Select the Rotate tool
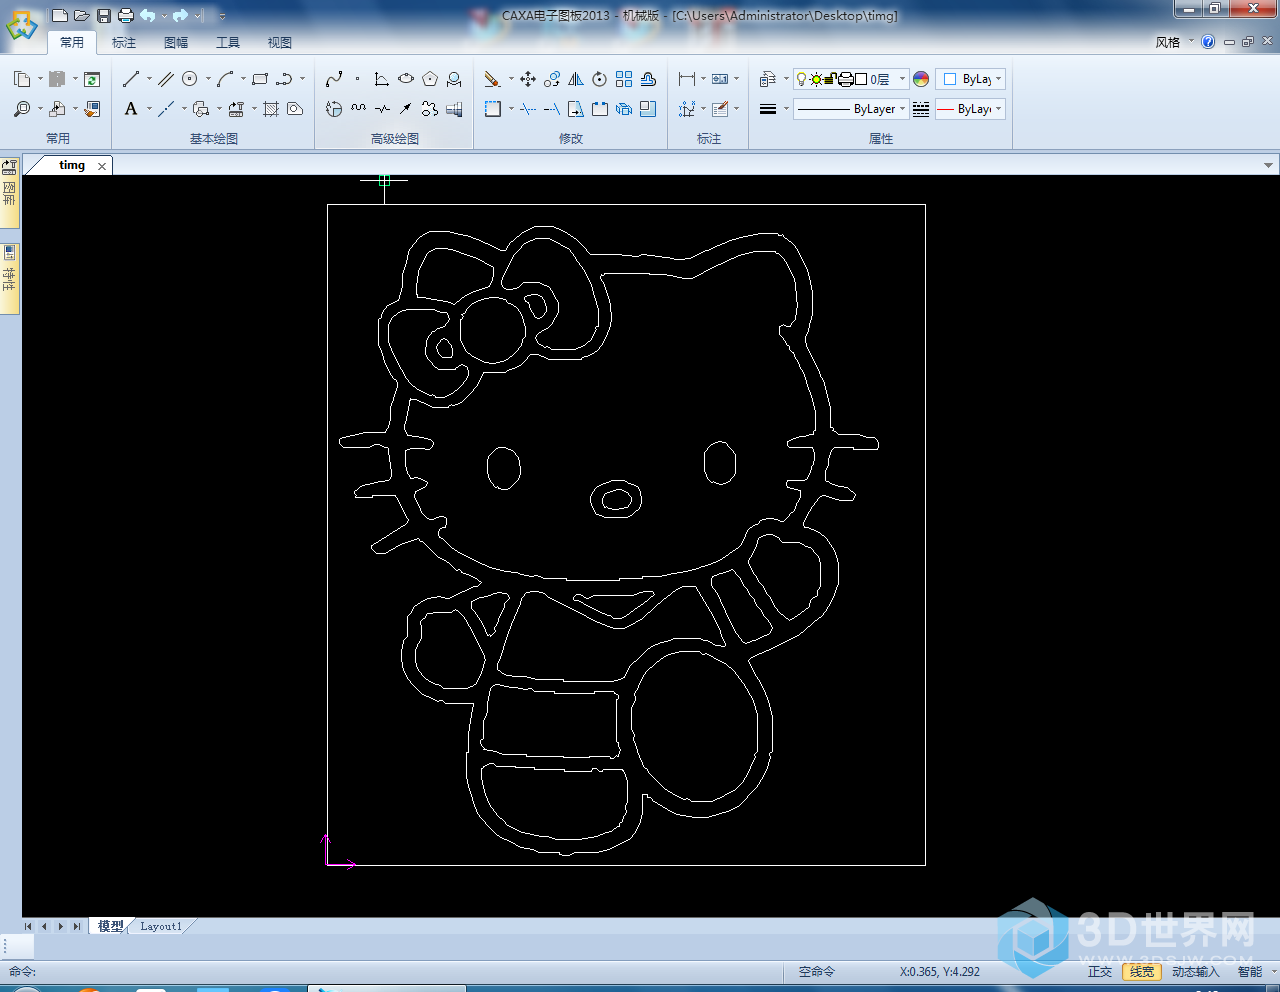Viewport: 1280px width, 992px height. (600, 79)
